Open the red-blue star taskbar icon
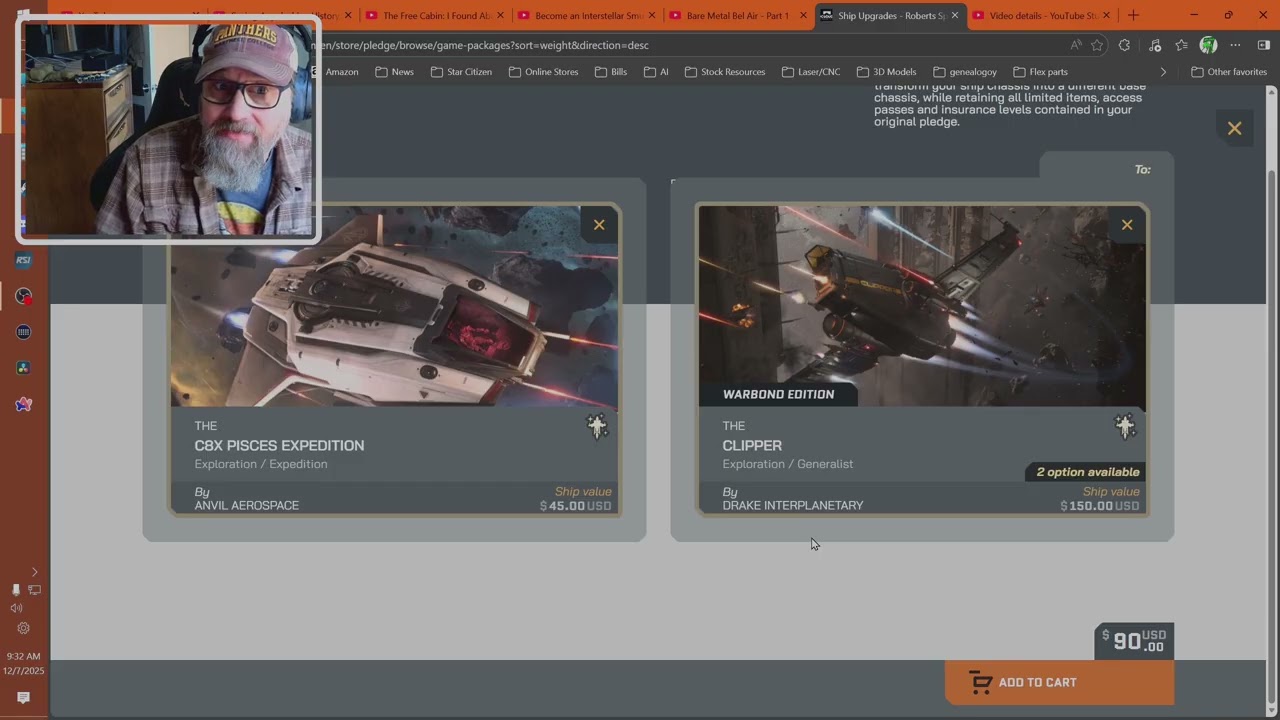1280x720 pixels. pyautogui.click(x=24, y=404)
